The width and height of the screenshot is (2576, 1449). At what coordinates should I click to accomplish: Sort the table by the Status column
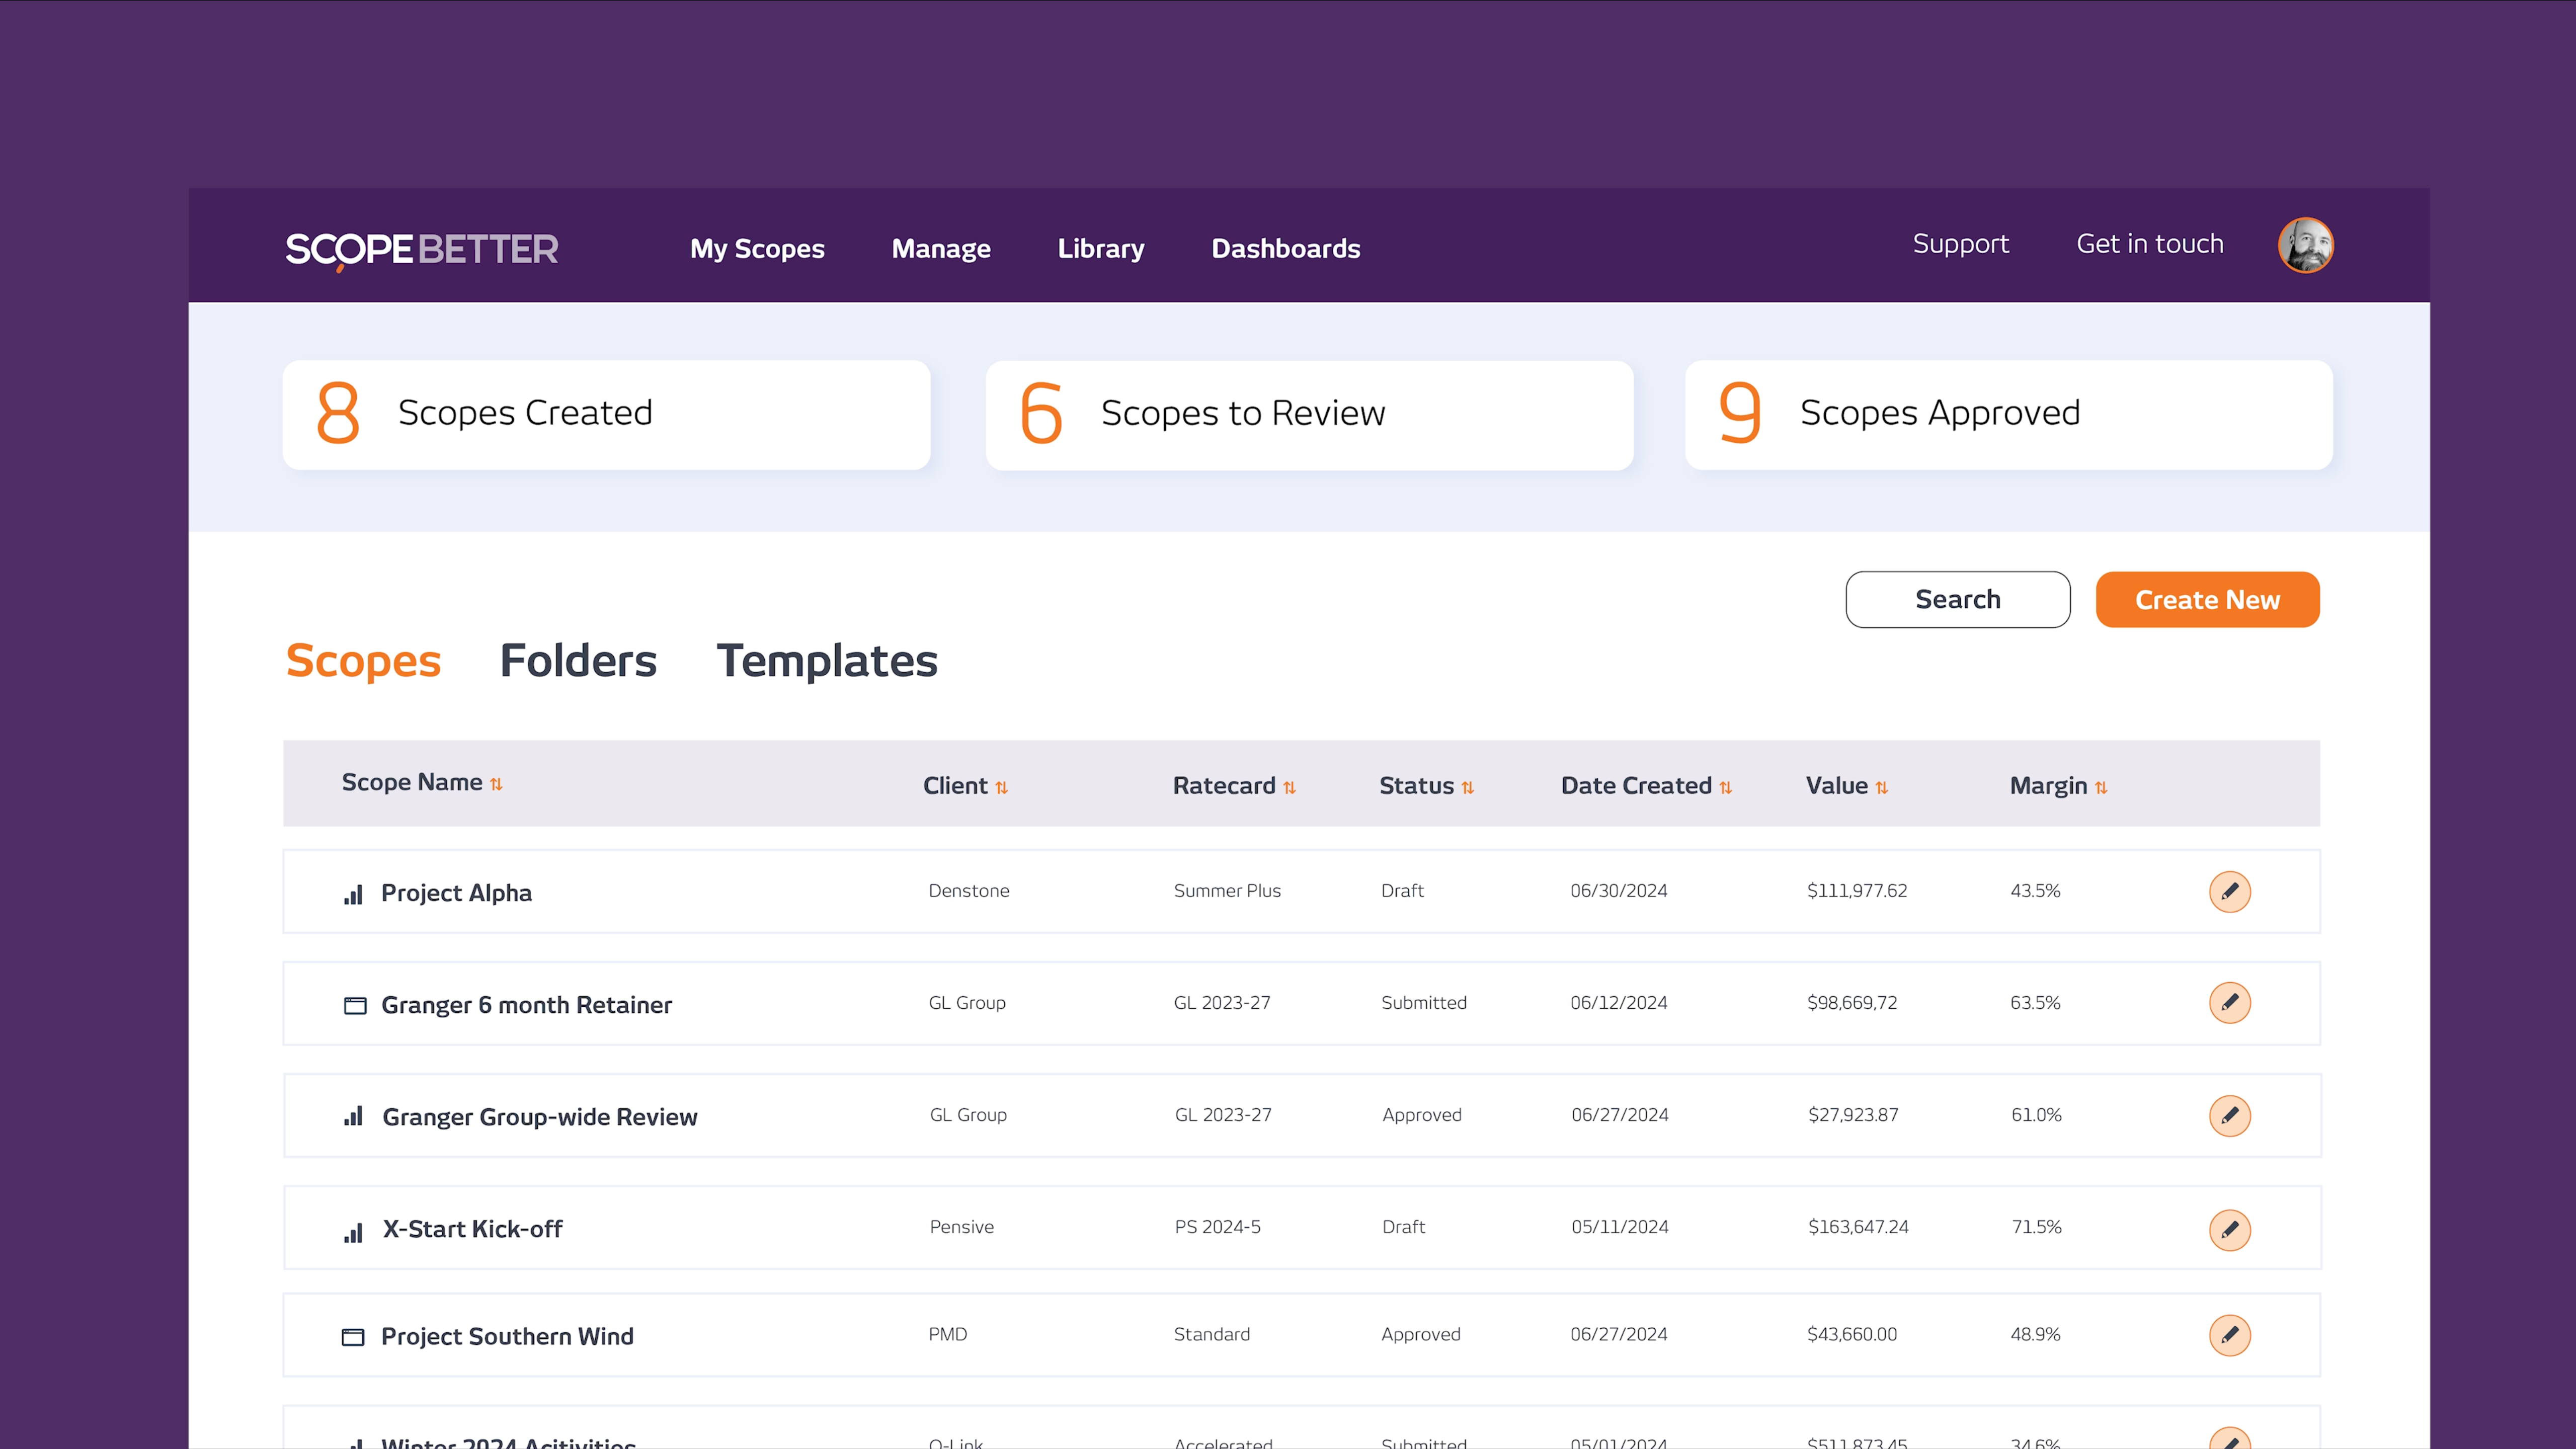(1467, 788)
